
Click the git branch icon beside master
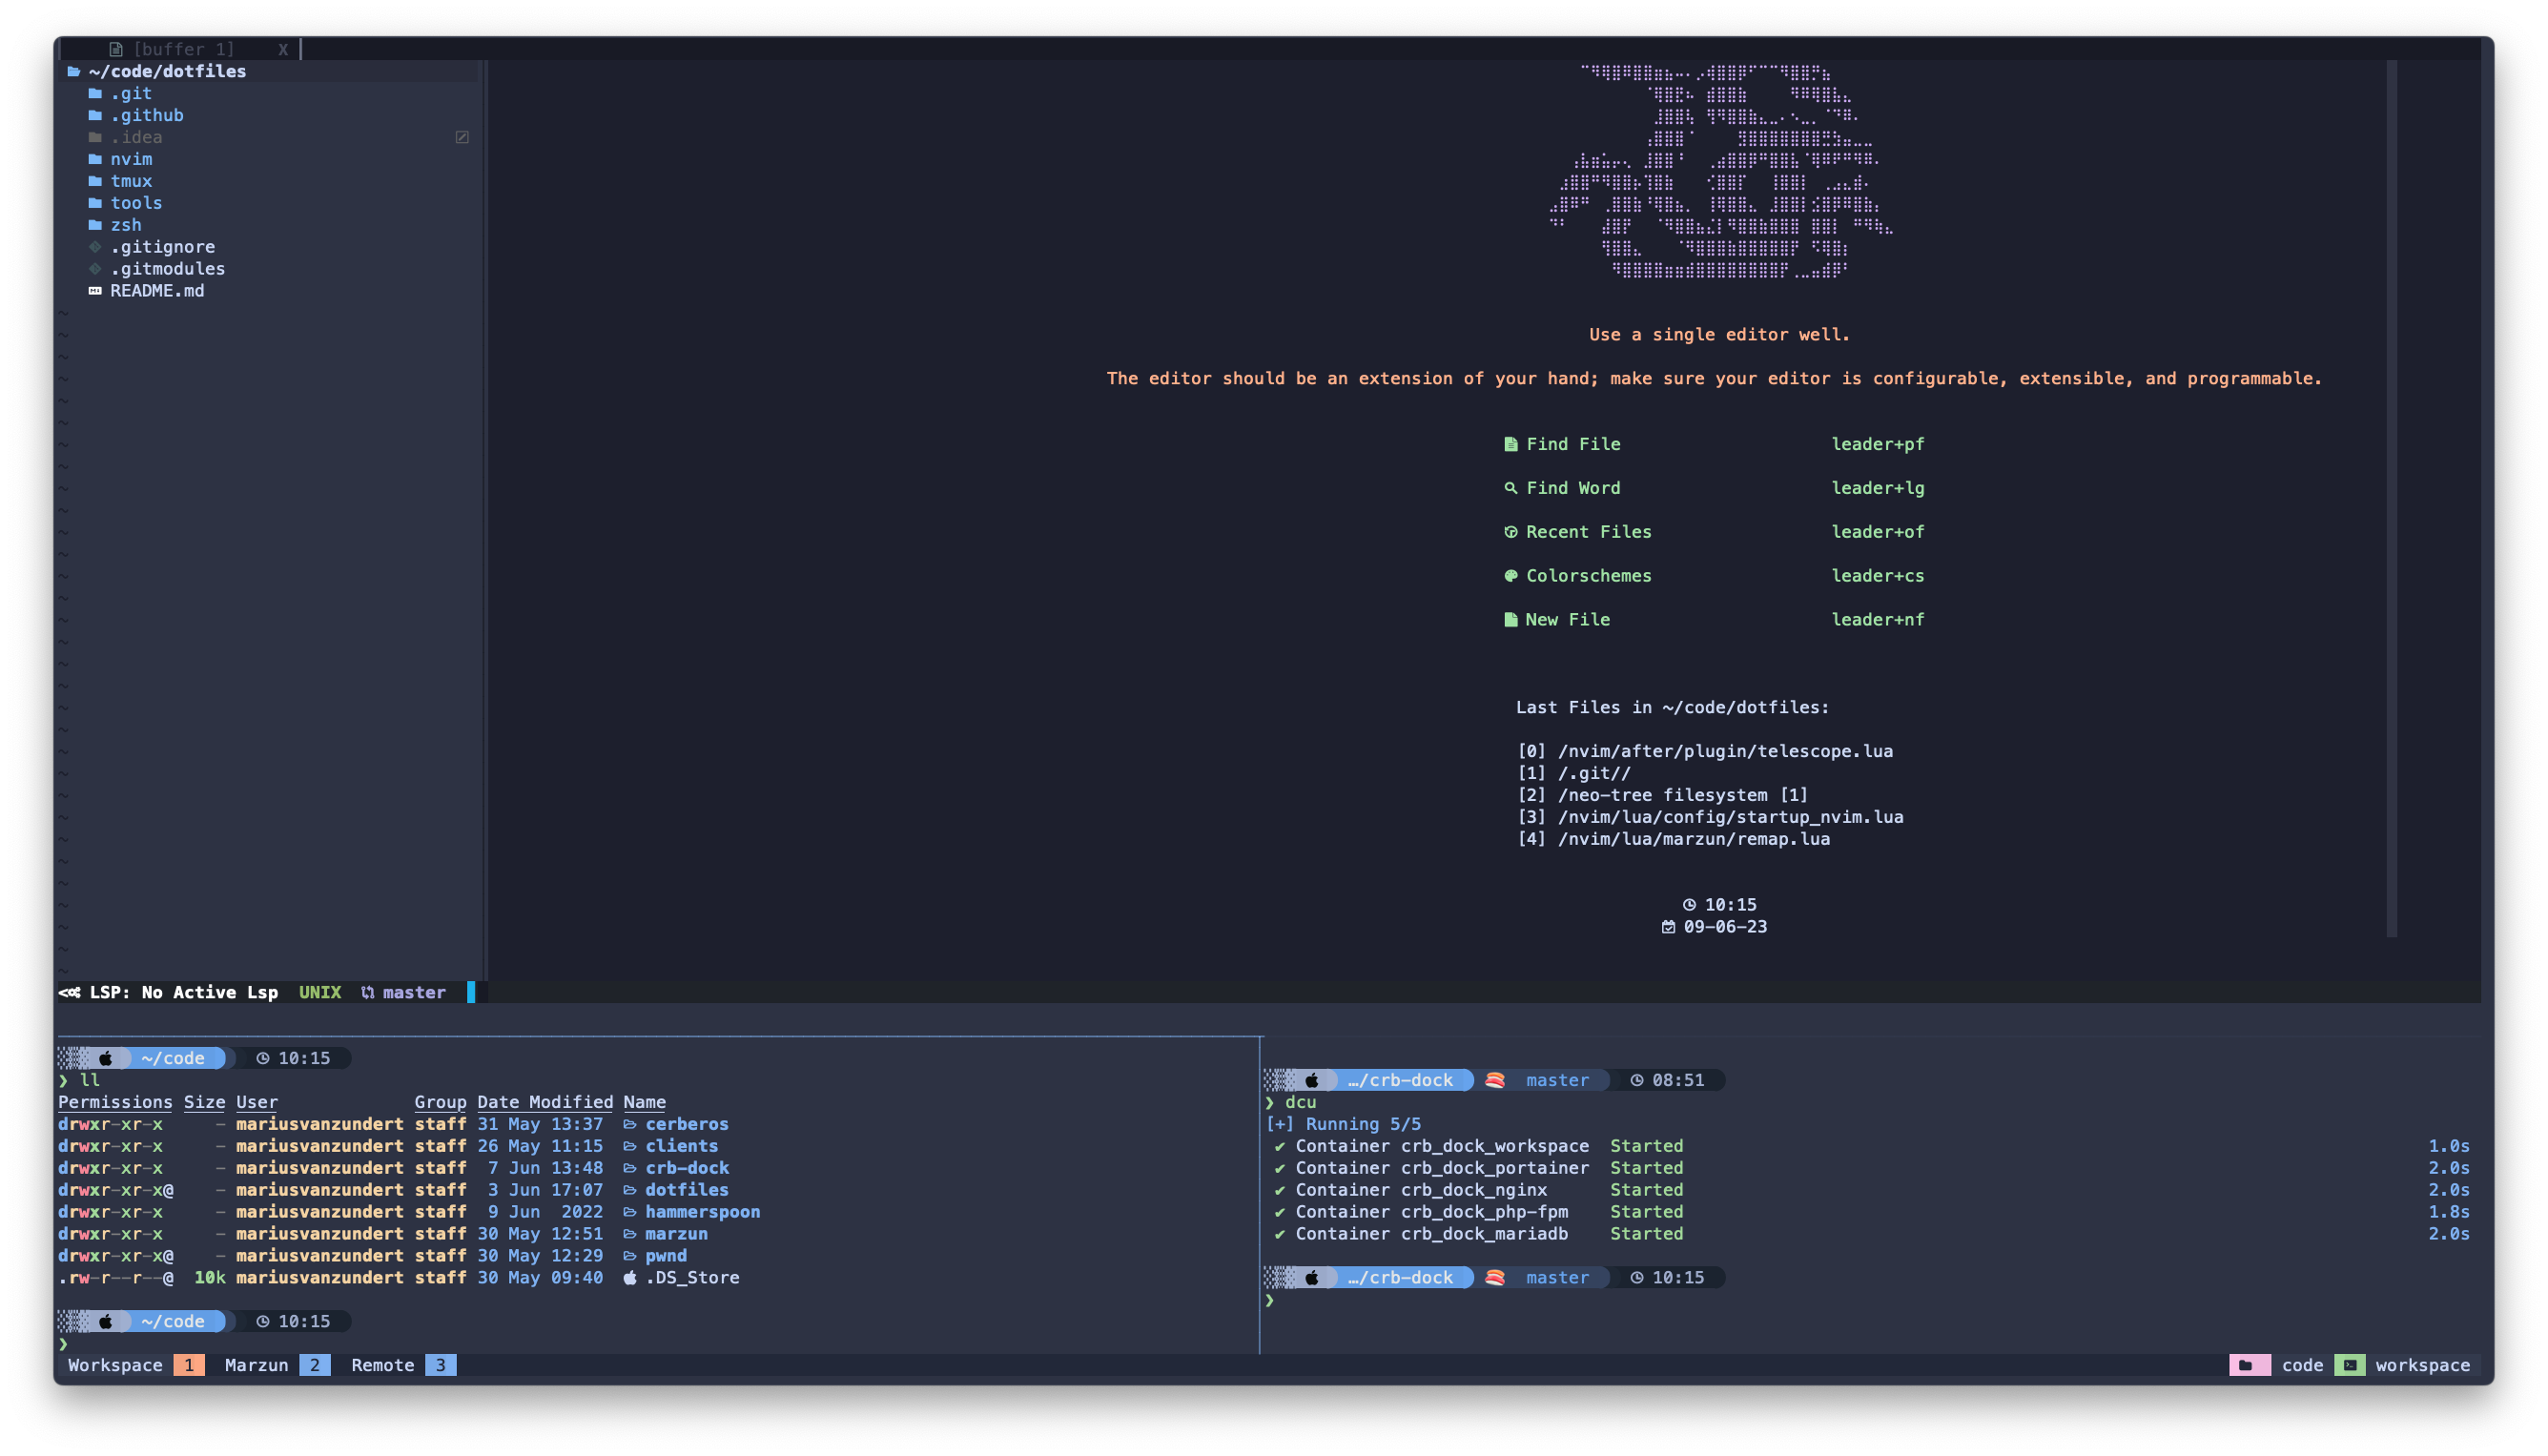click(366, 992)
